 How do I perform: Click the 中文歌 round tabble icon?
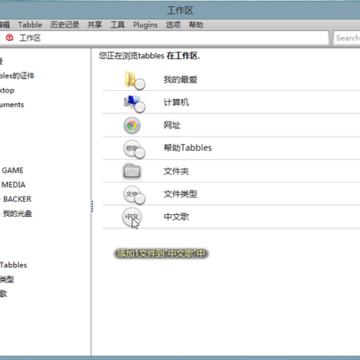pyautogui.click(x=132, y=217)
